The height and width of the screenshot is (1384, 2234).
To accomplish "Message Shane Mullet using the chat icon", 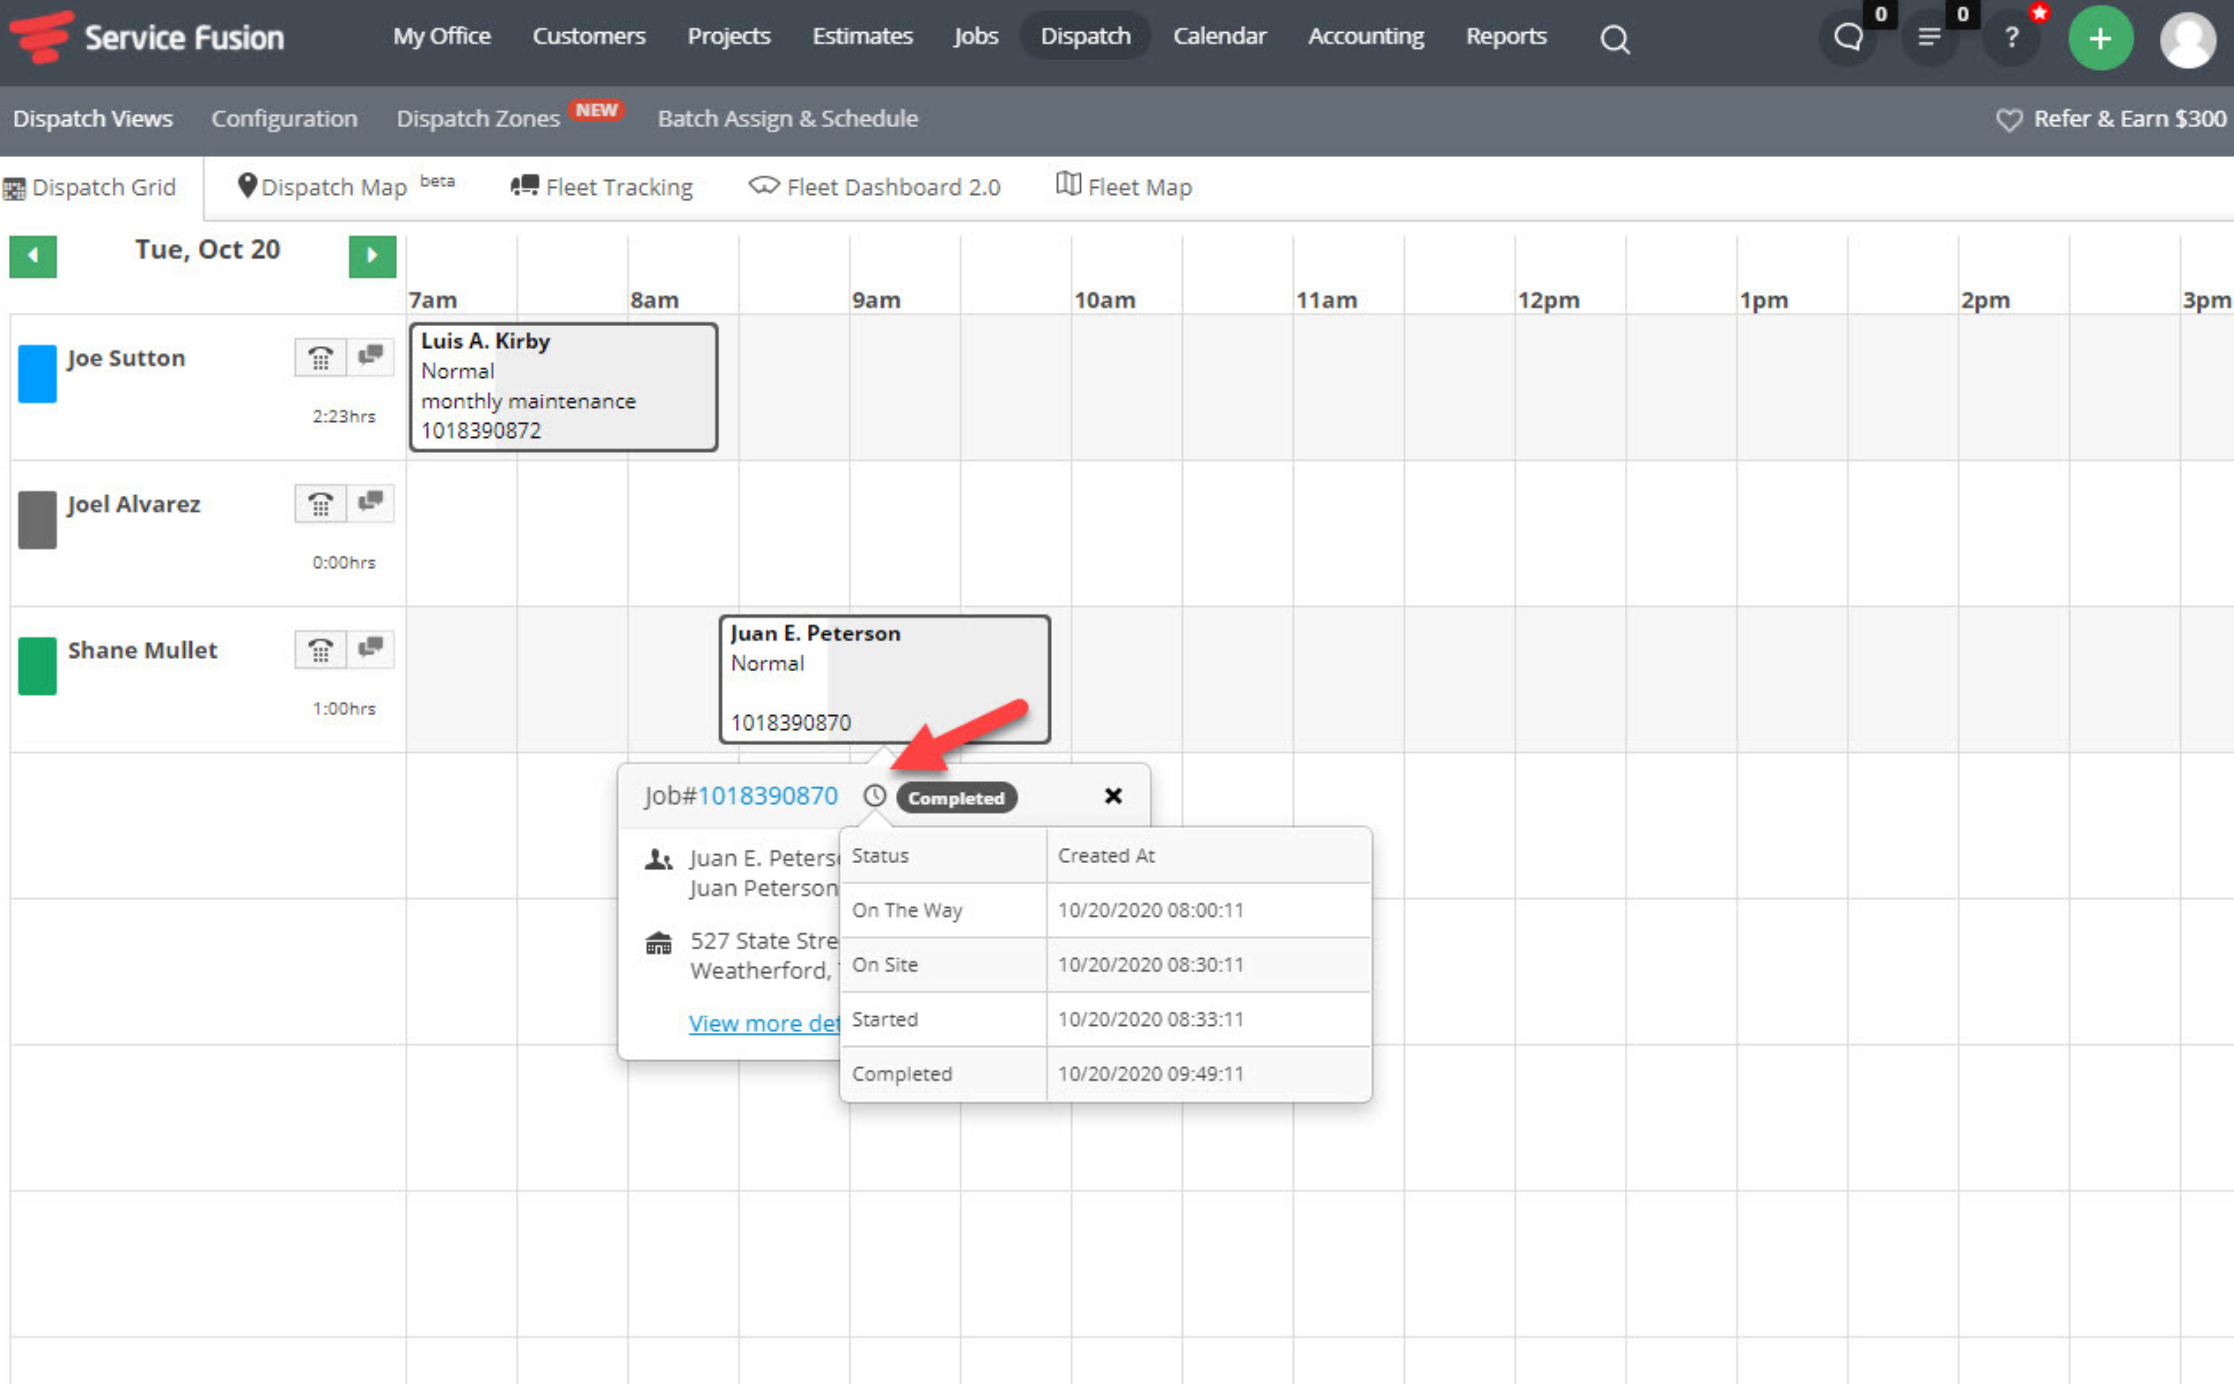I will point(371,648).
